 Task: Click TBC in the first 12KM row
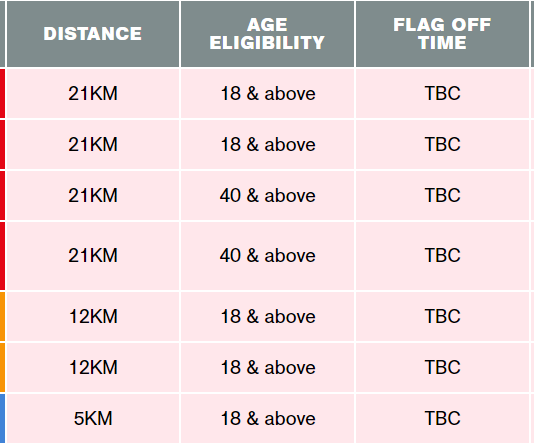[442, 316]
